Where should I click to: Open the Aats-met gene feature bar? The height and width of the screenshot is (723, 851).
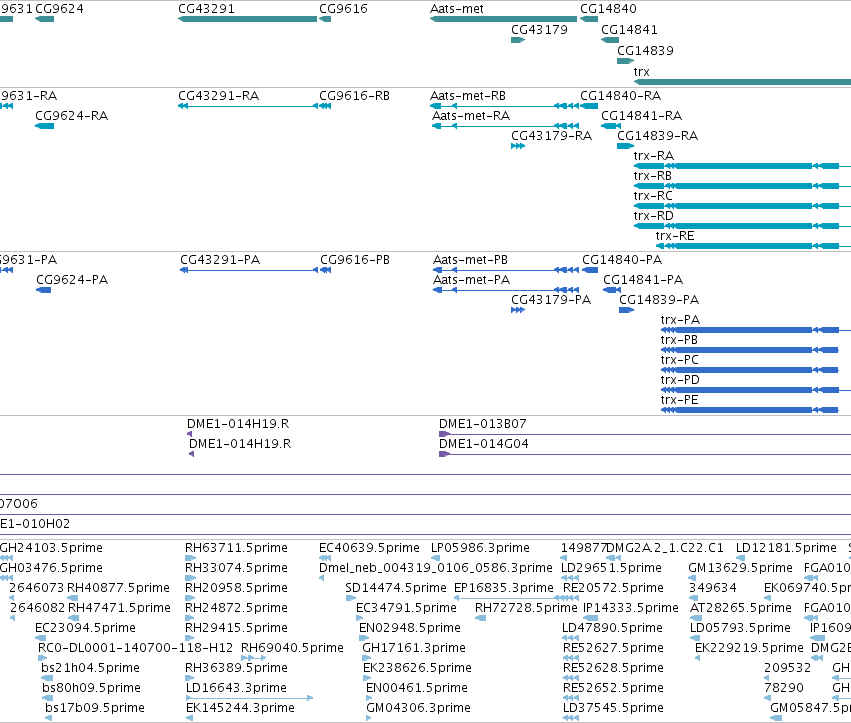point(503,19)
